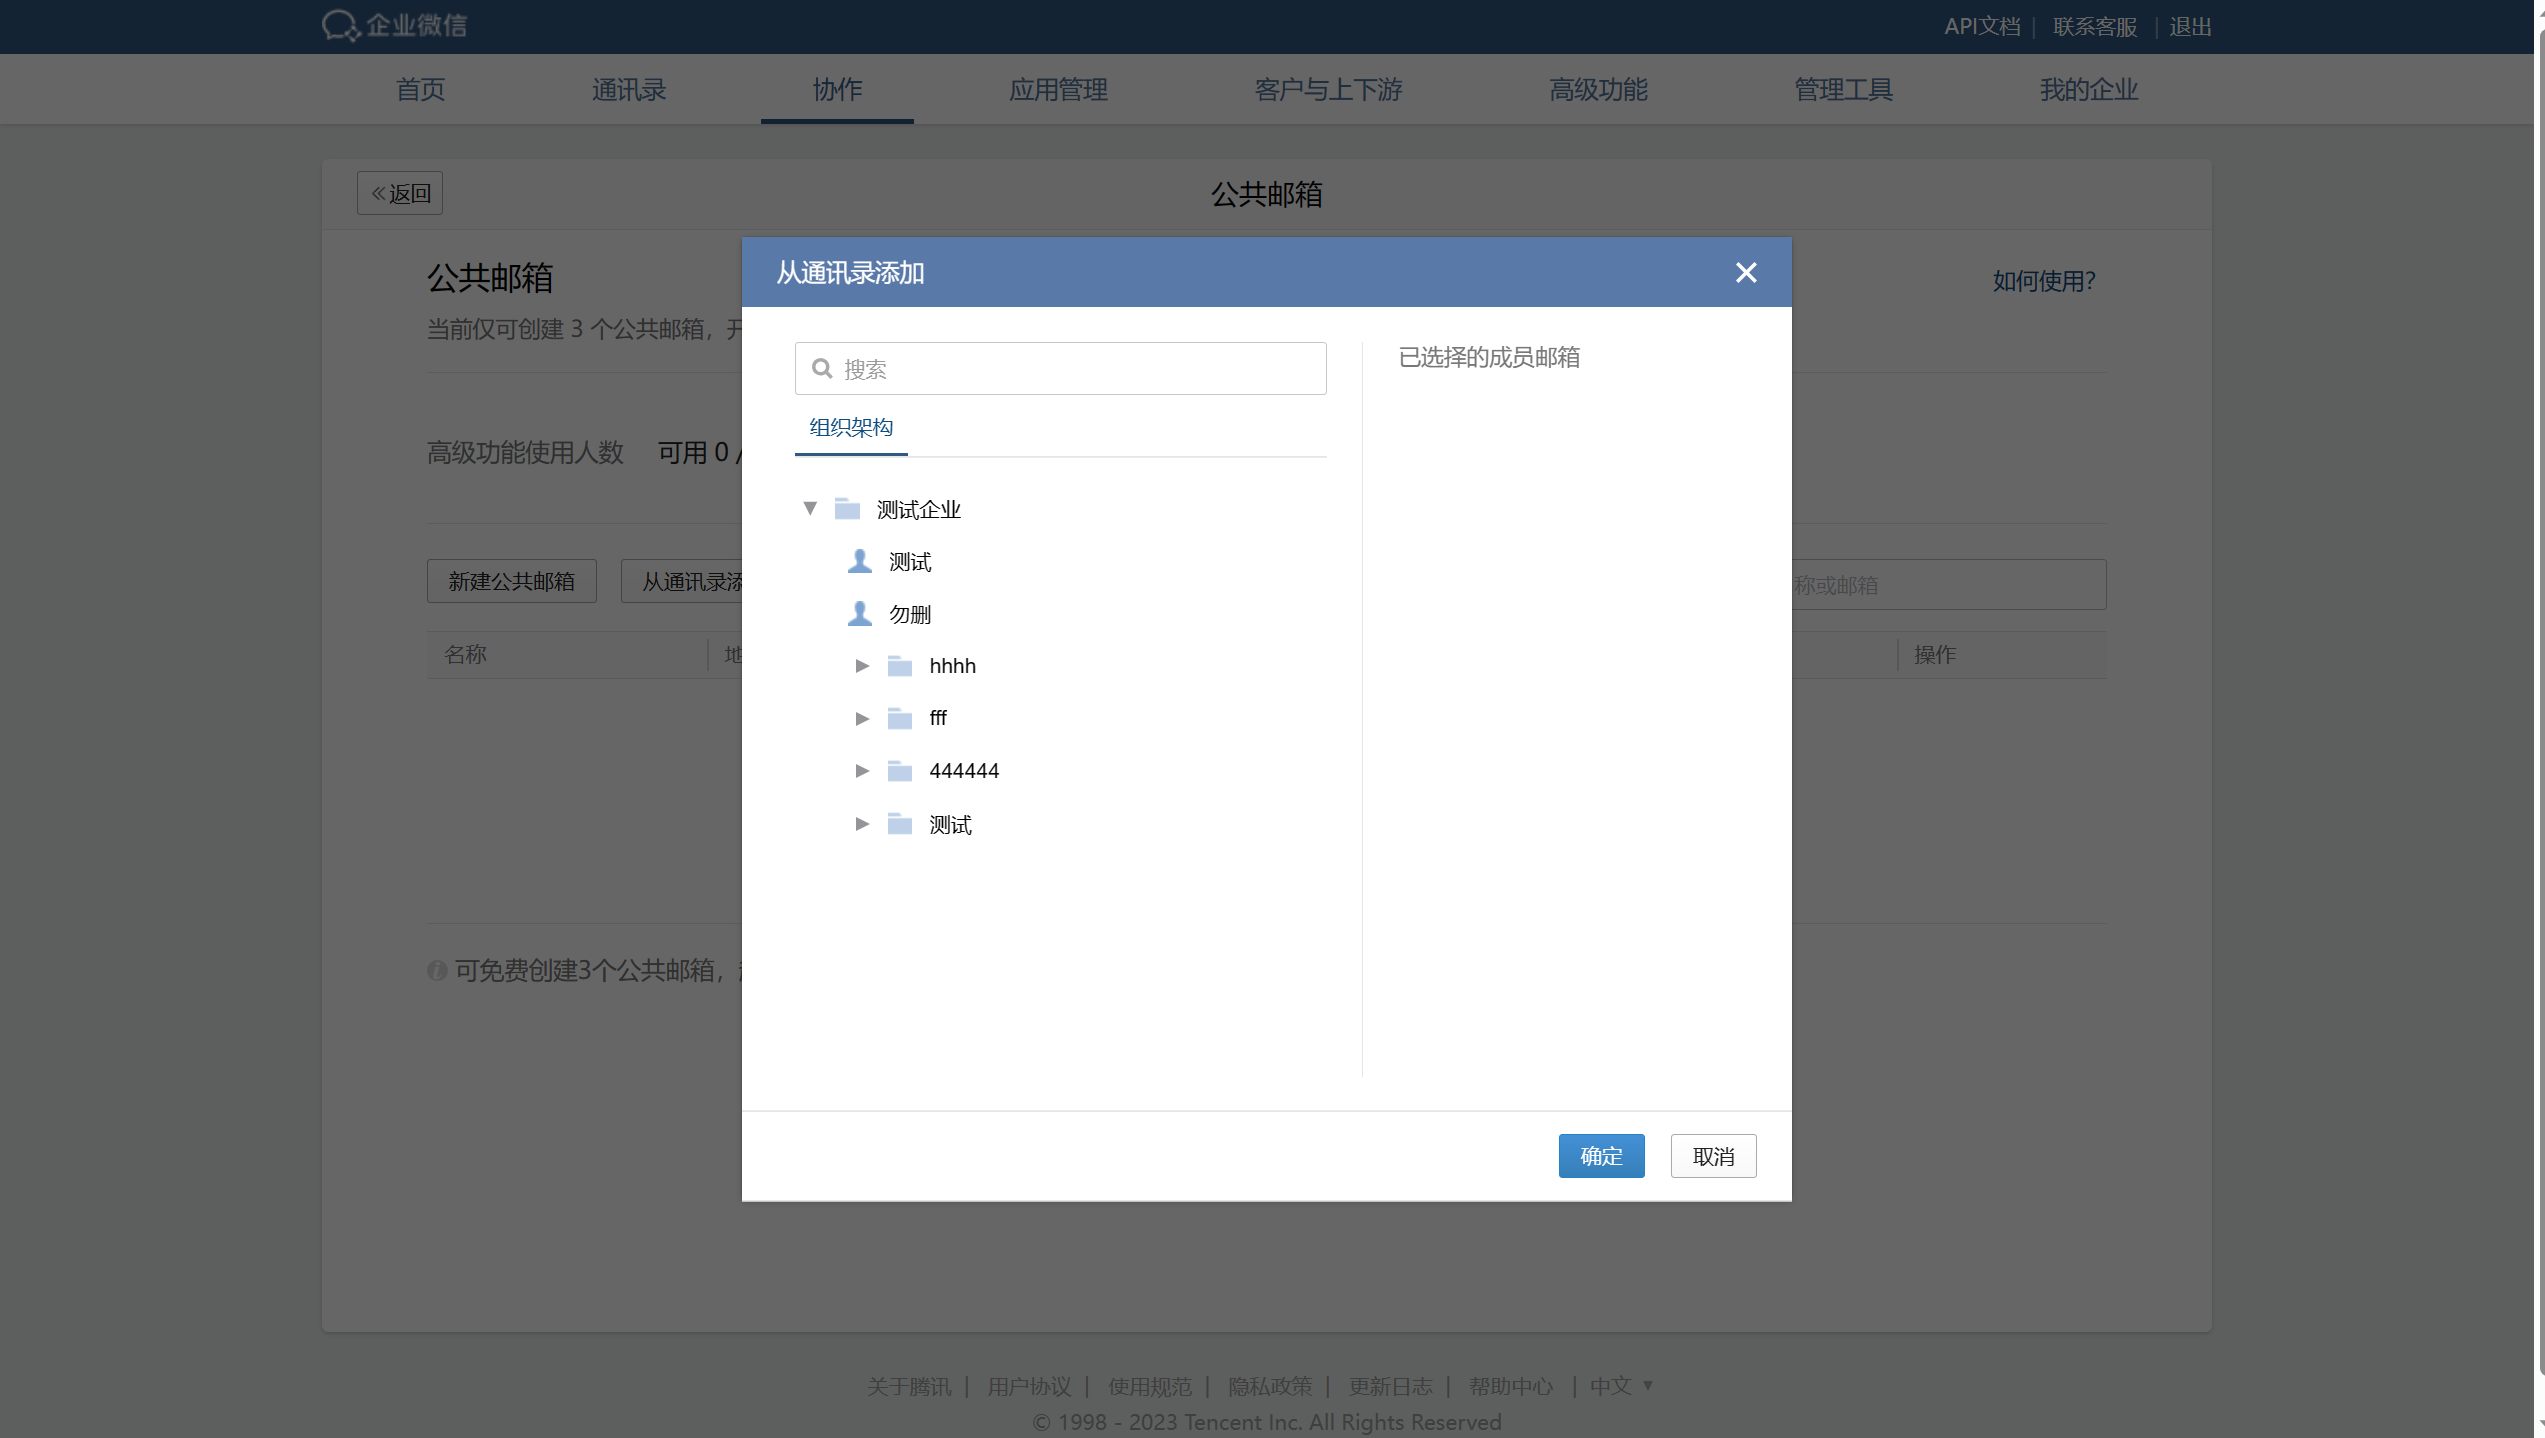Click the 取消 button
The width and height of the screenshot is (2545, 1438).
pos(1712,1155)
